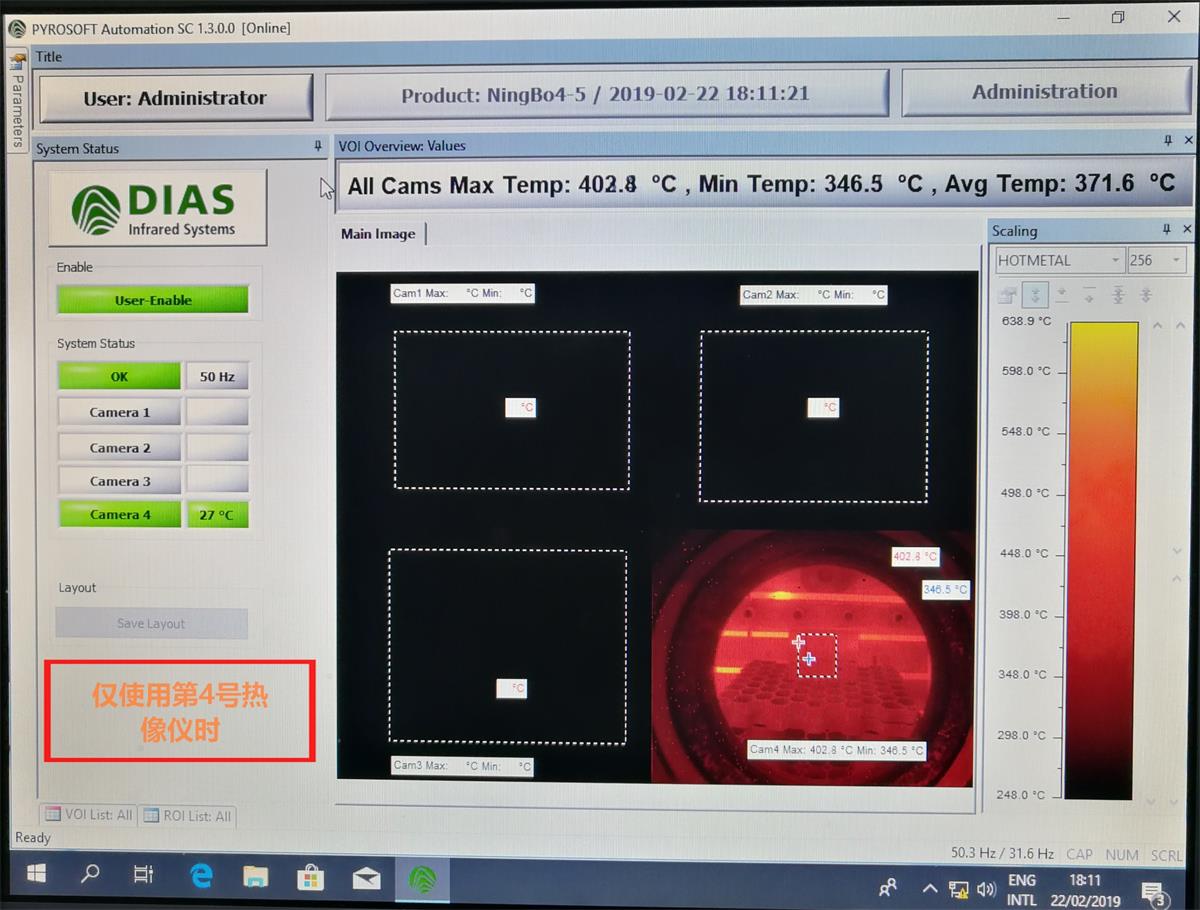The image size is (1200, 910).
Task: Click the PYROSOFT icon in the taskbar
Action: (x=423, y=877)
